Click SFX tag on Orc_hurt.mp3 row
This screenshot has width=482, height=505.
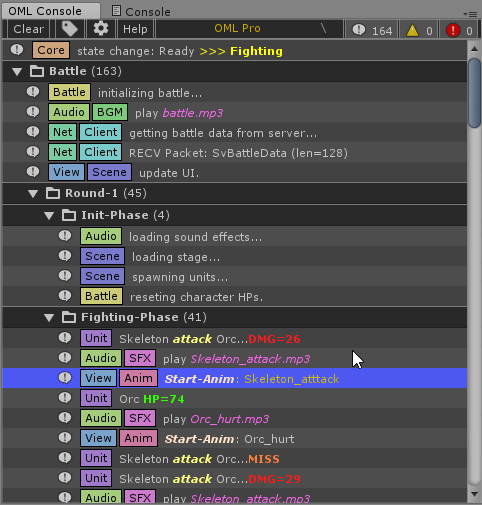[140, 418]
